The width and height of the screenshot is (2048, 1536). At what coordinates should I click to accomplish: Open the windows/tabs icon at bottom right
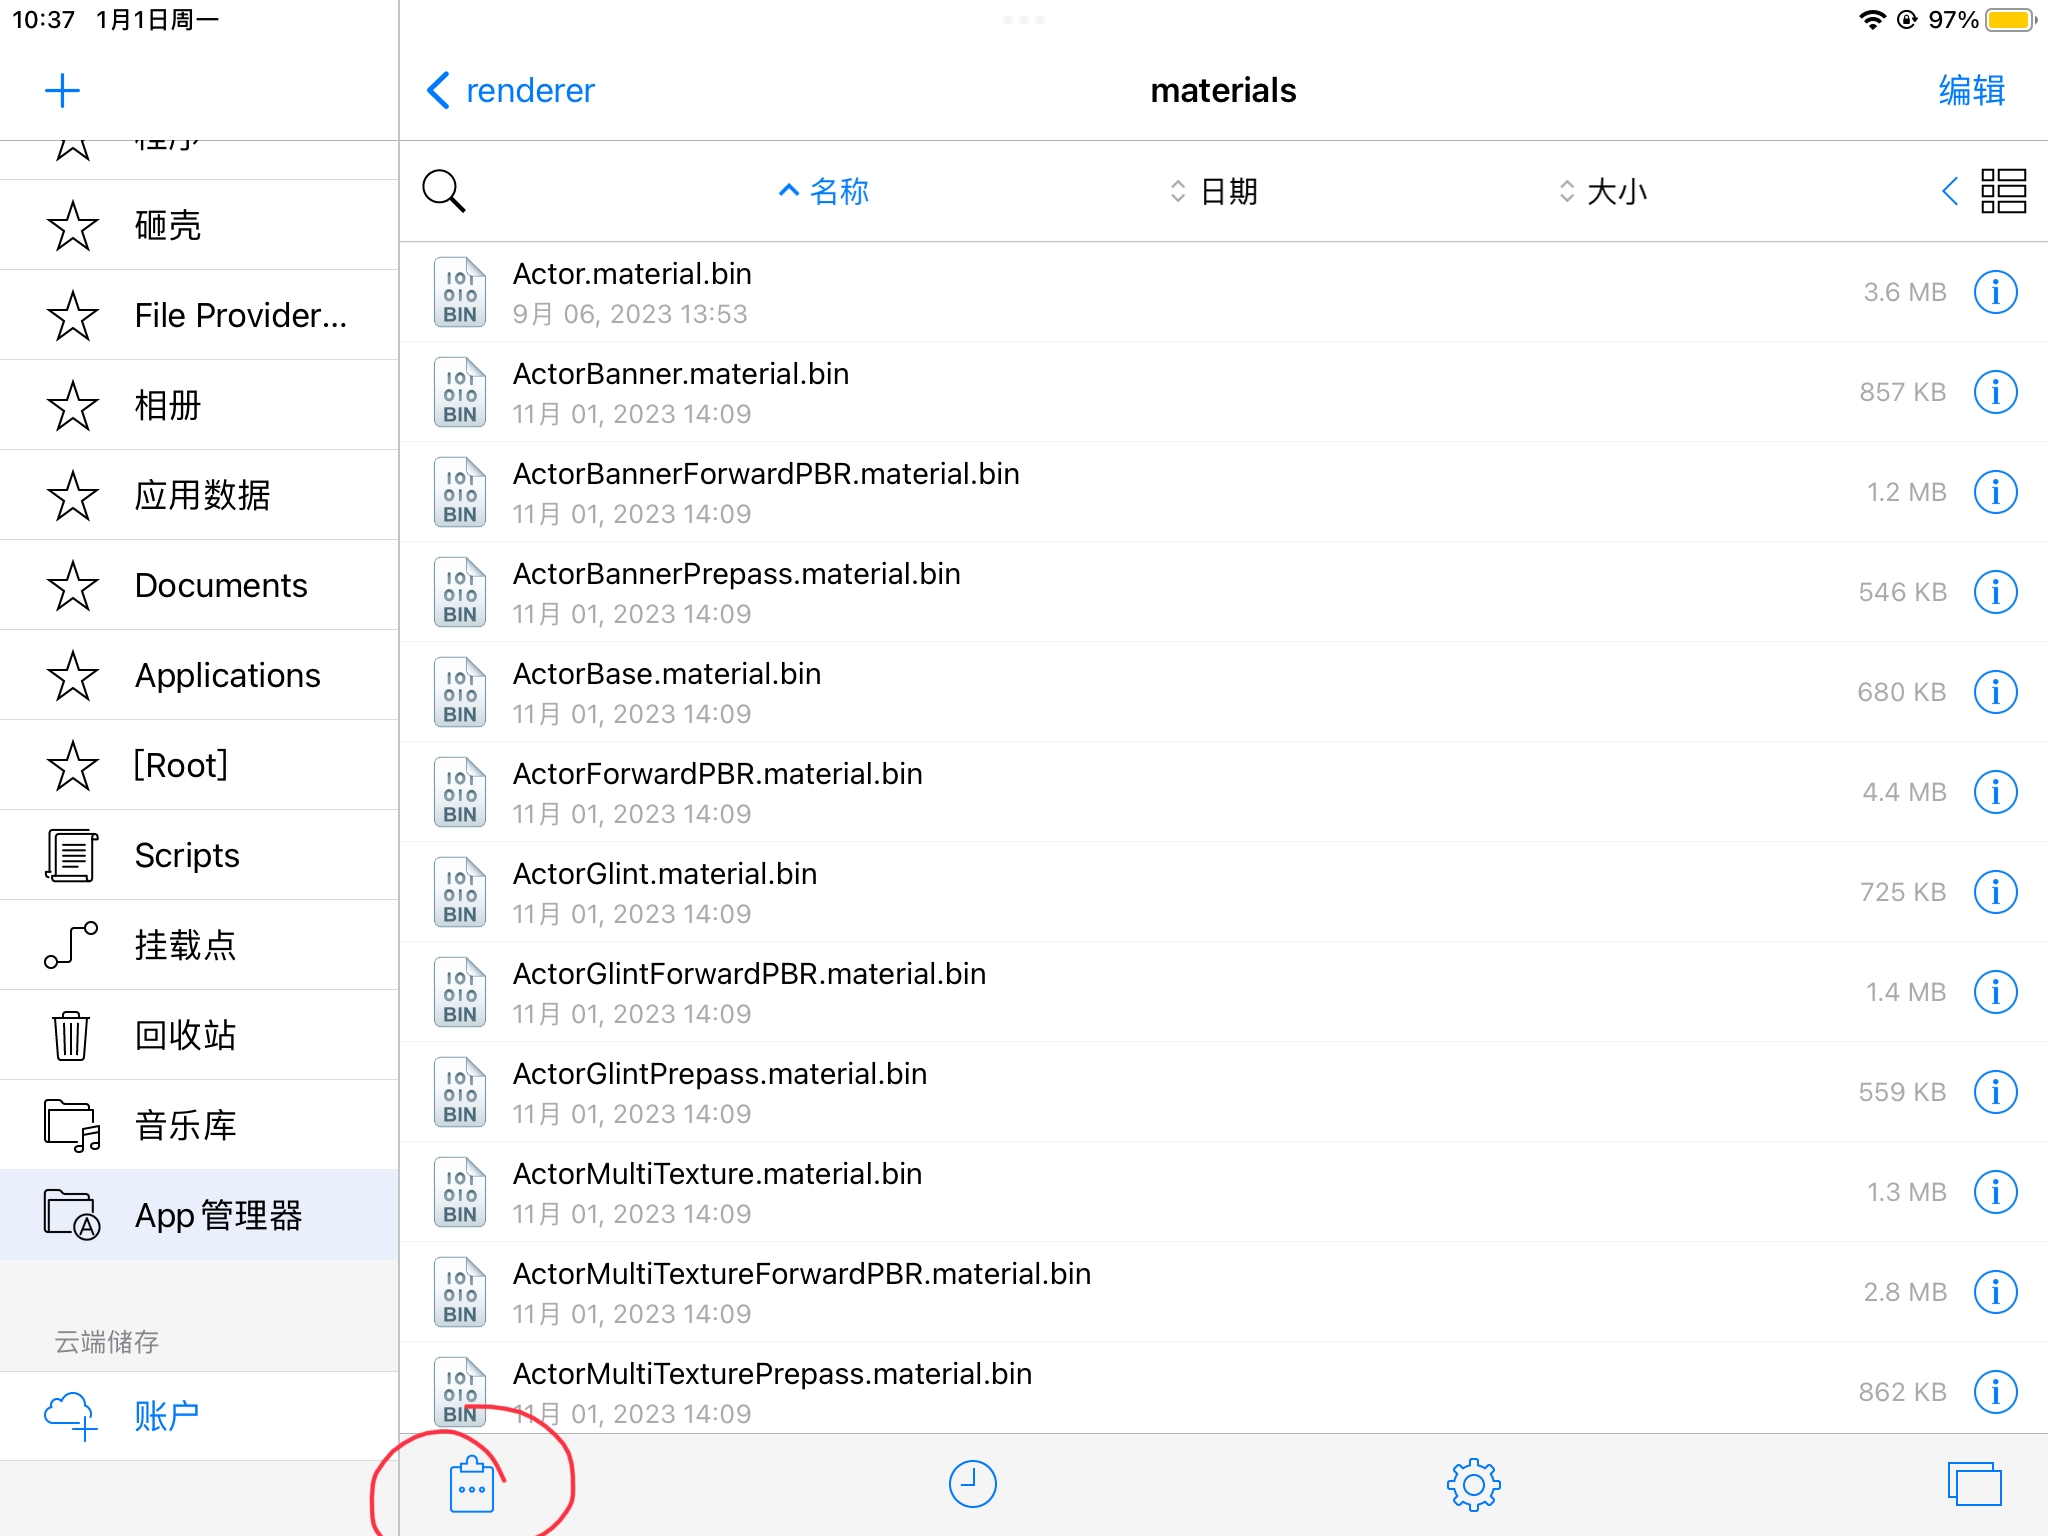coord(1974,1484)
